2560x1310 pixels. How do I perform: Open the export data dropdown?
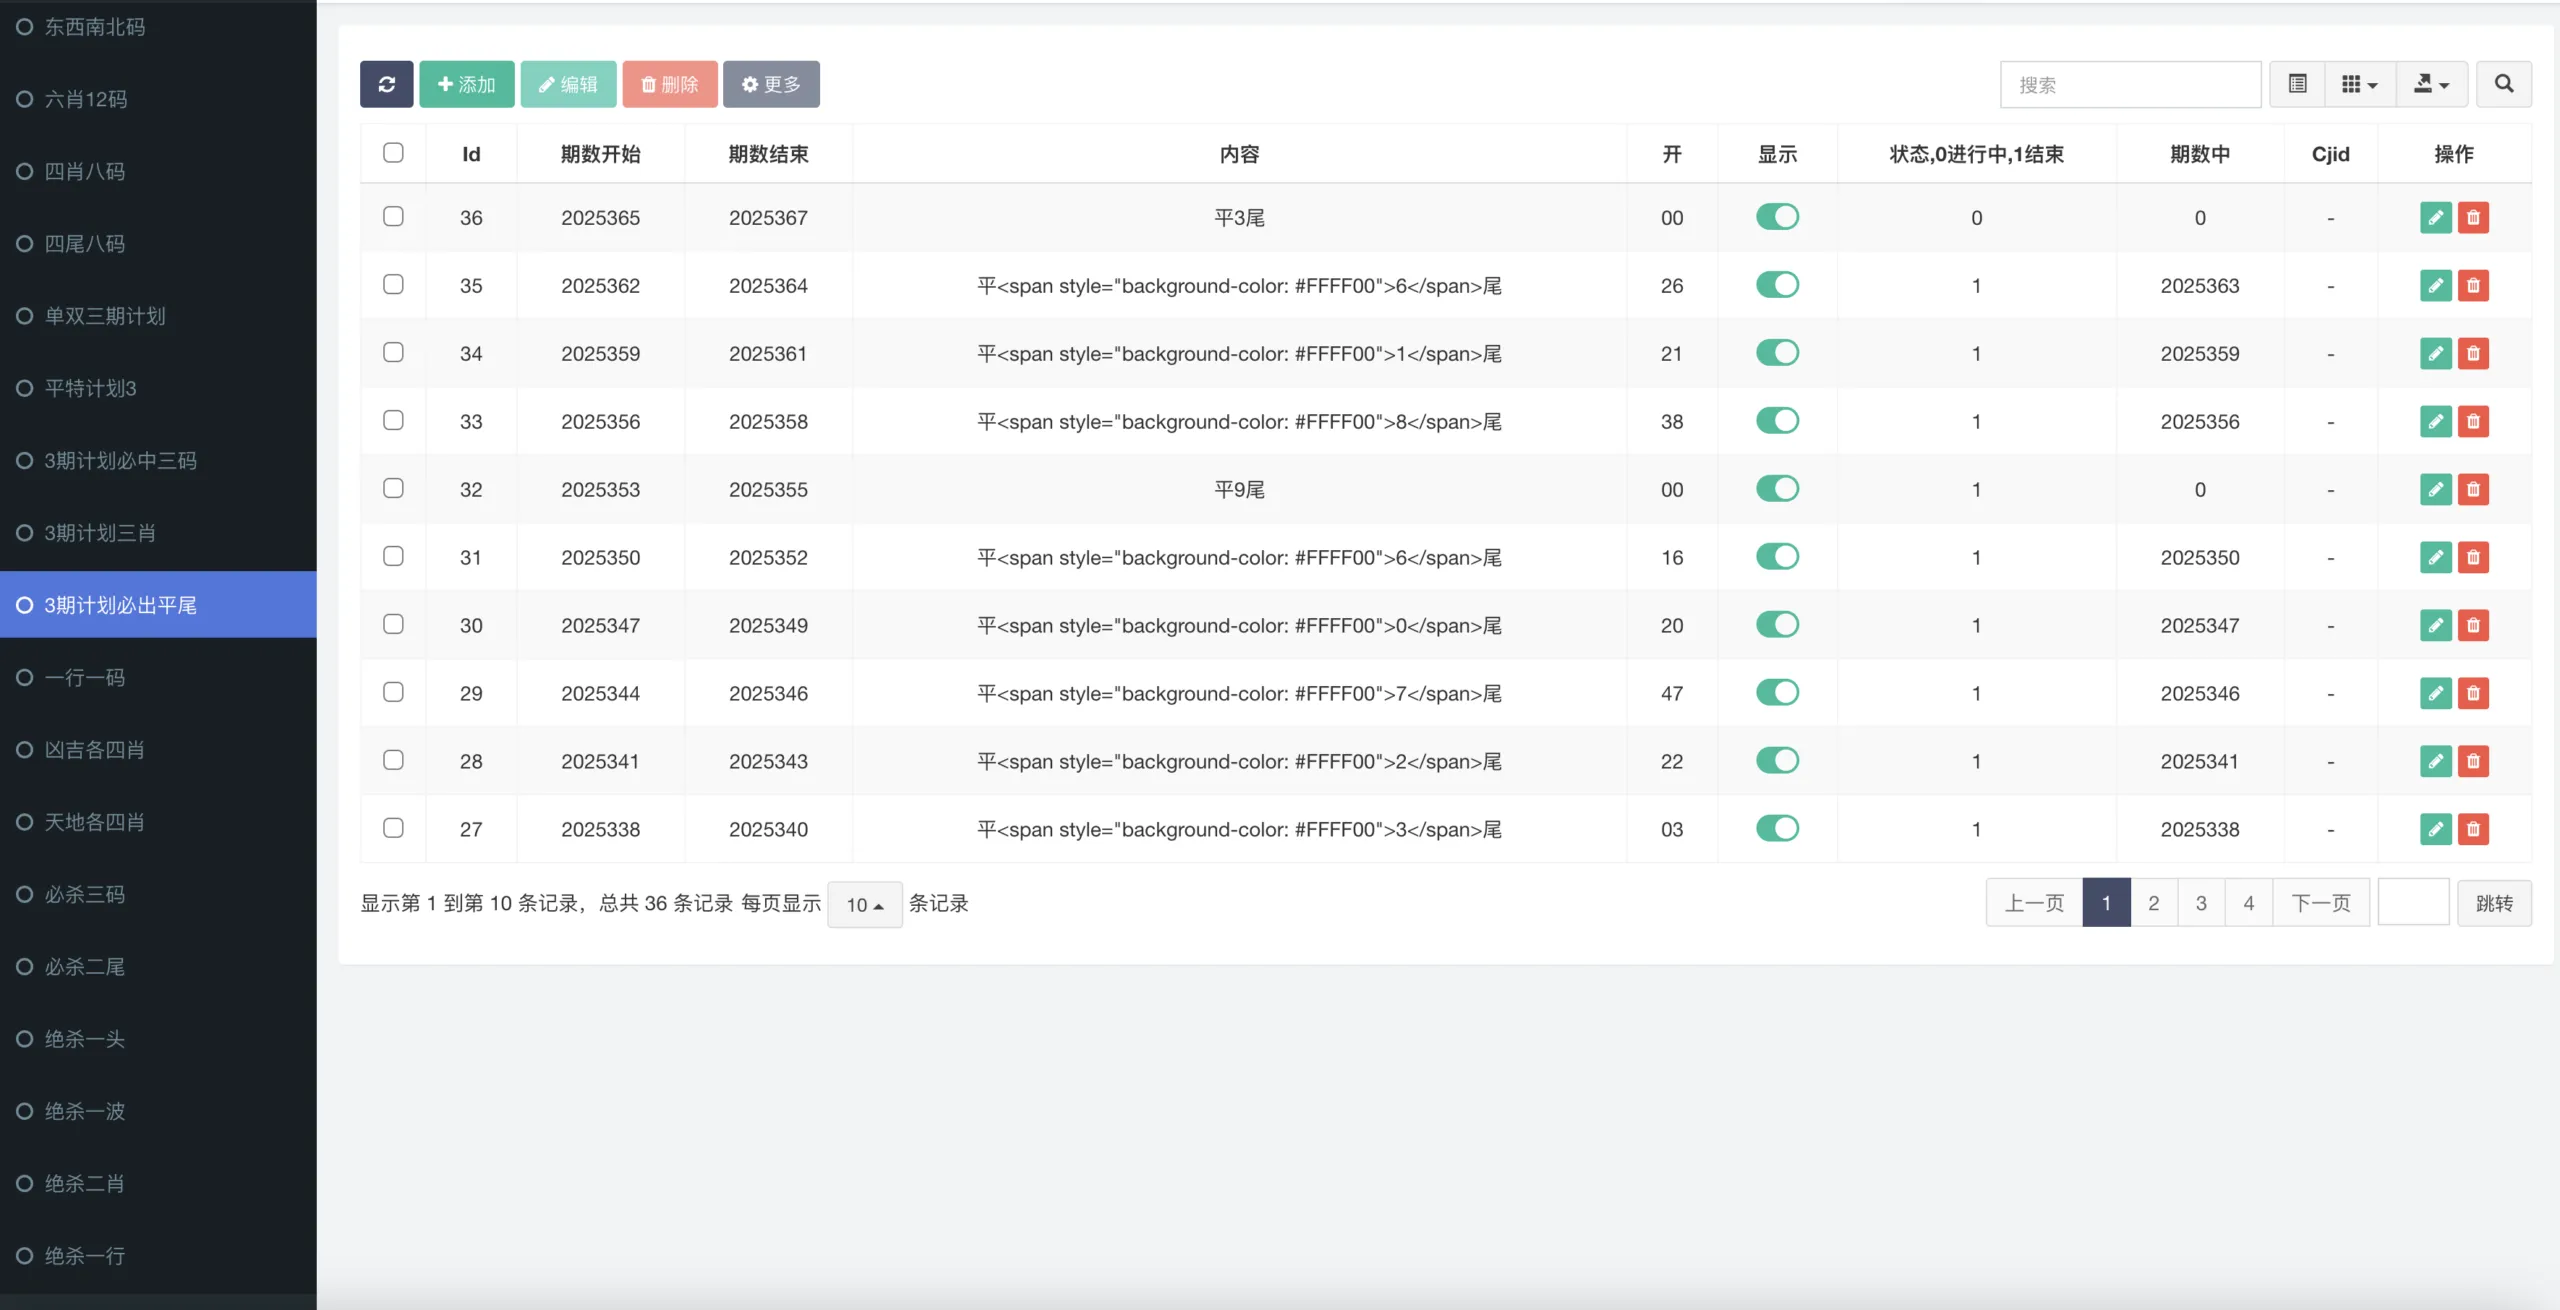tap(2431, 84)
